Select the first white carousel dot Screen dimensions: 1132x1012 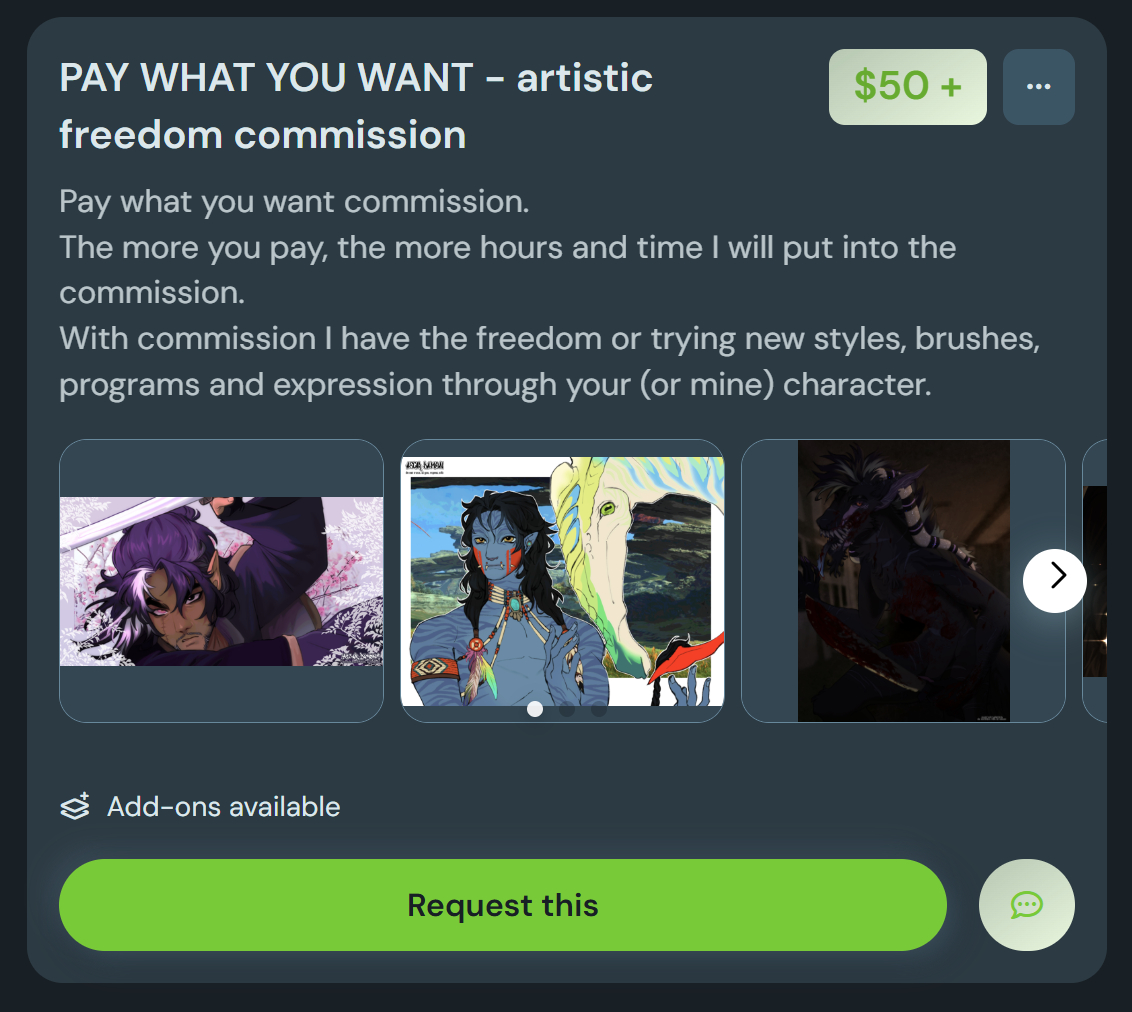[x=535, y=709]
